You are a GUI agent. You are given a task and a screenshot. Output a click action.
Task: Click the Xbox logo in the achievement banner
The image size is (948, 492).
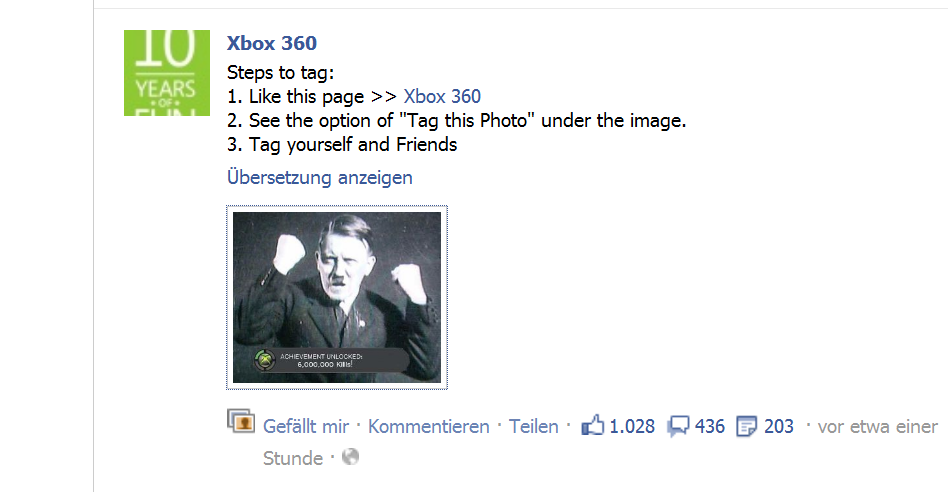tap(264, 360)
